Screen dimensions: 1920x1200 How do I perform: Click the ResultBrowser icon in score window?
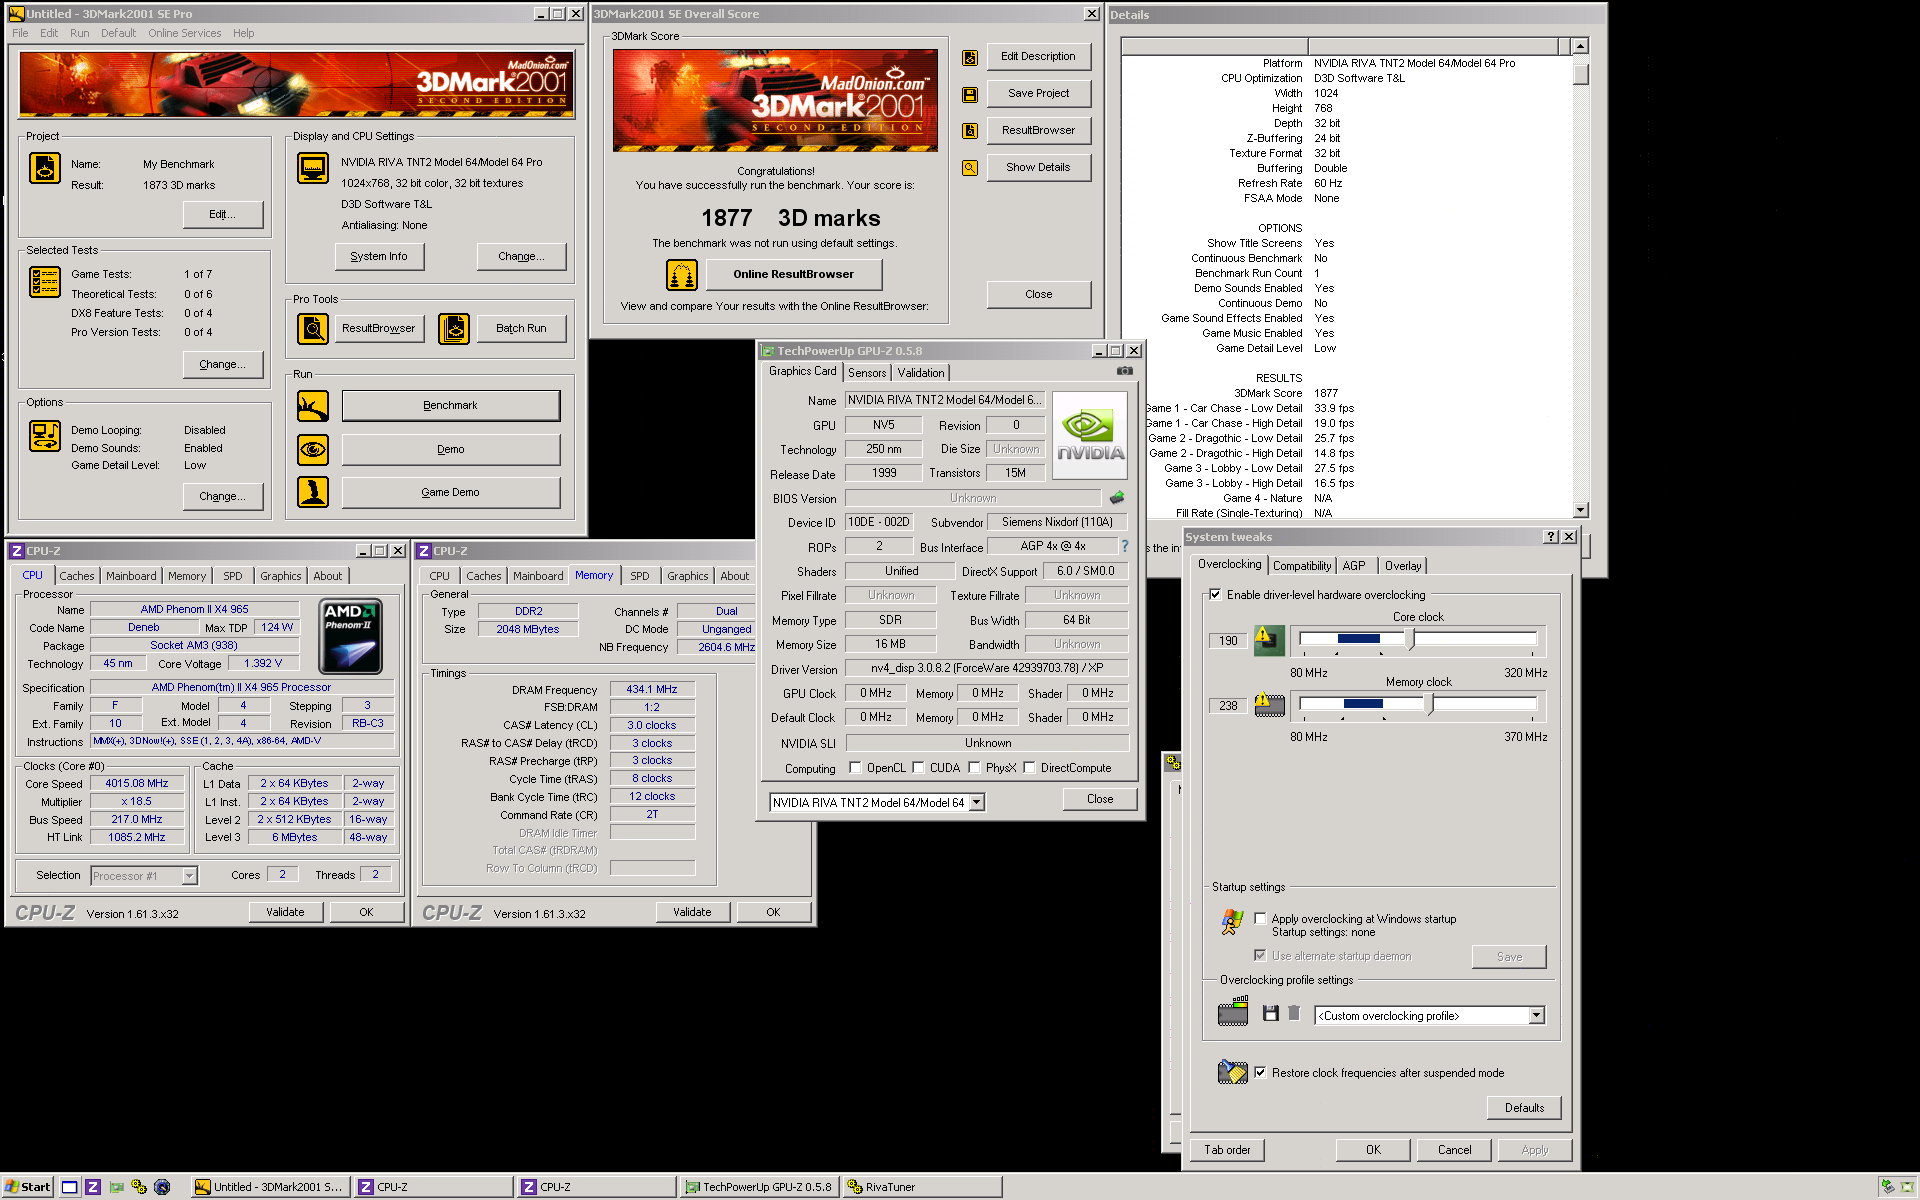click(x=970, y=131)
